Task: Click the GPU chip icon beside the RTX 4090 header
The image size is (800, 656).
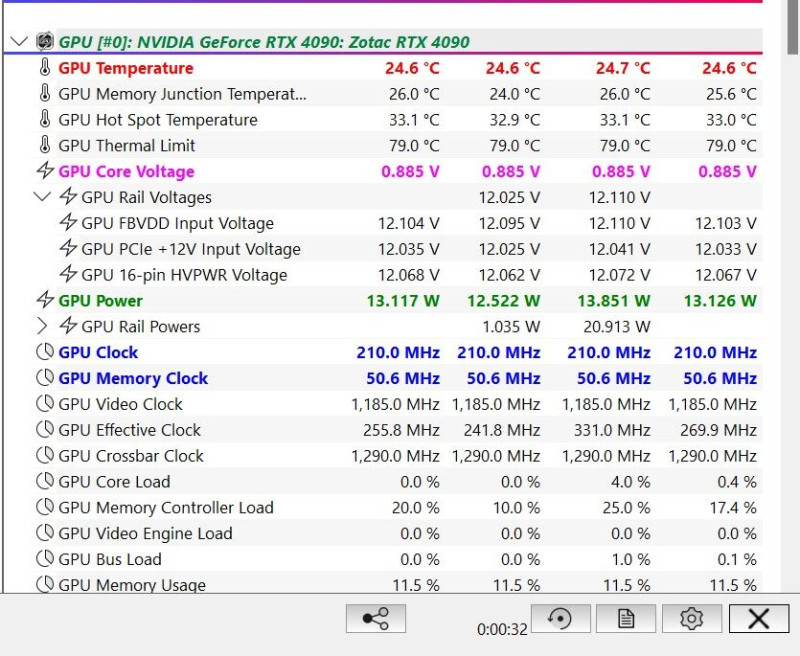Action: pyautogui.click(x=45, y=41)
